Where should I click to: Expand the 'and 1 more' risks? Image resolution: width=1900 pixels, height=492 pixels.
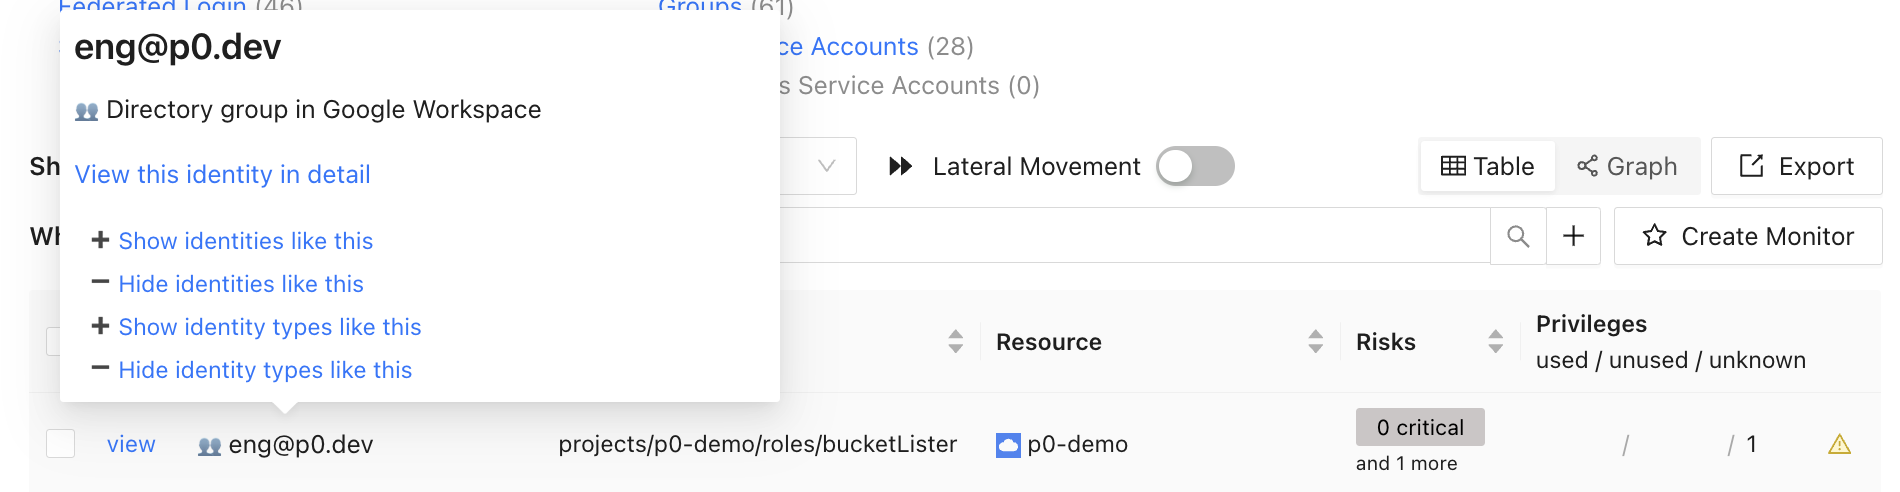(1406, 463)
